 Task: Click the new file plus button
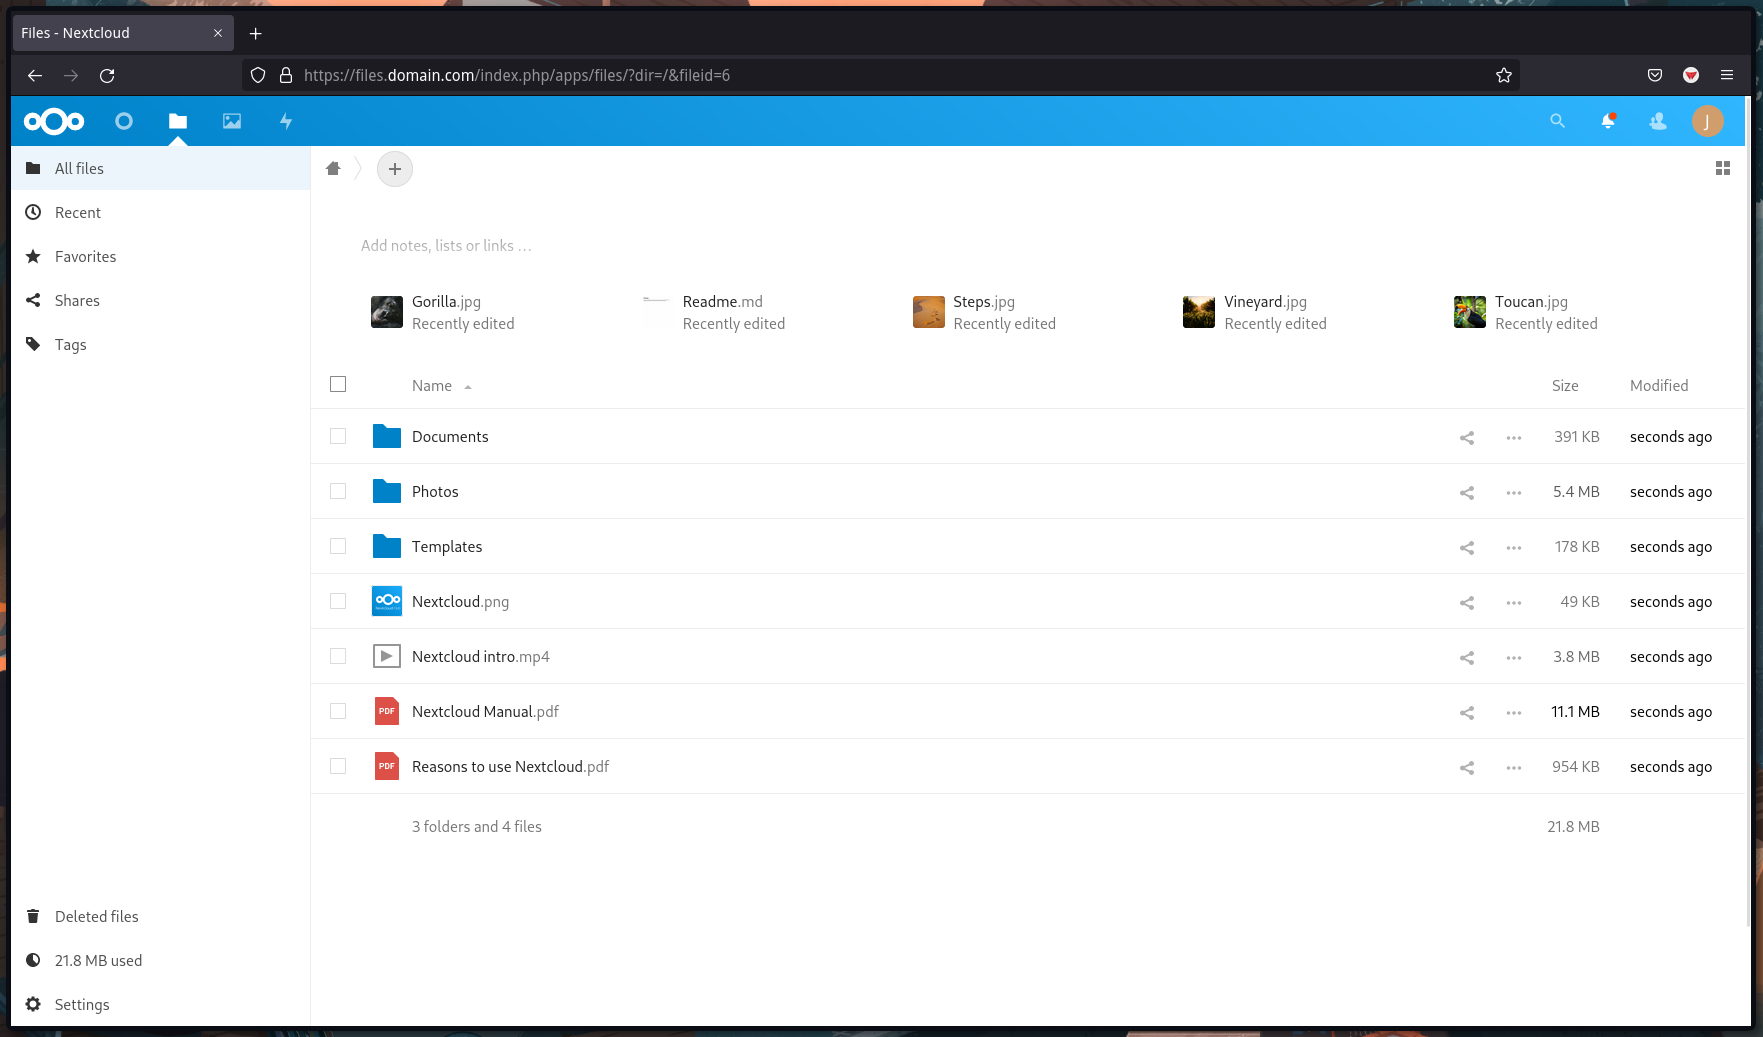click(x=395, y=169)
